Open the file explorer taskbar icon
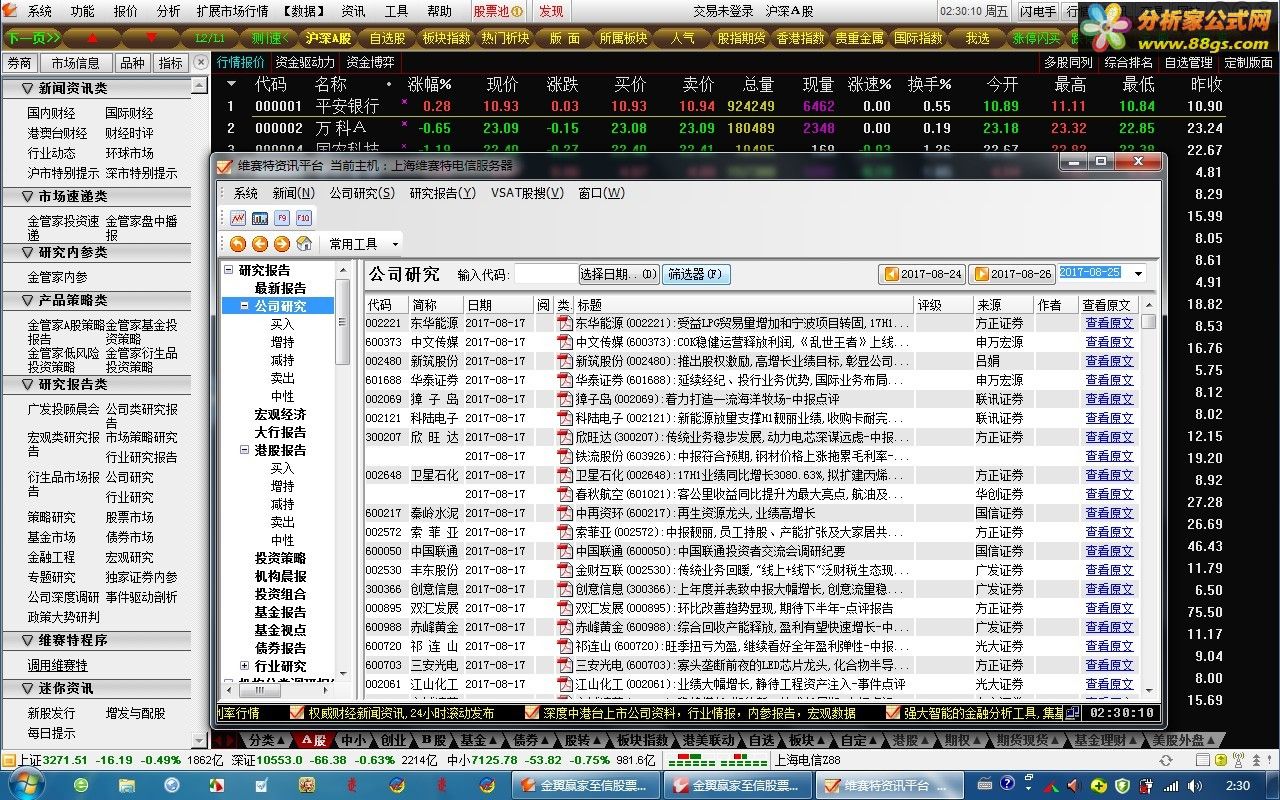 [126, 786]
